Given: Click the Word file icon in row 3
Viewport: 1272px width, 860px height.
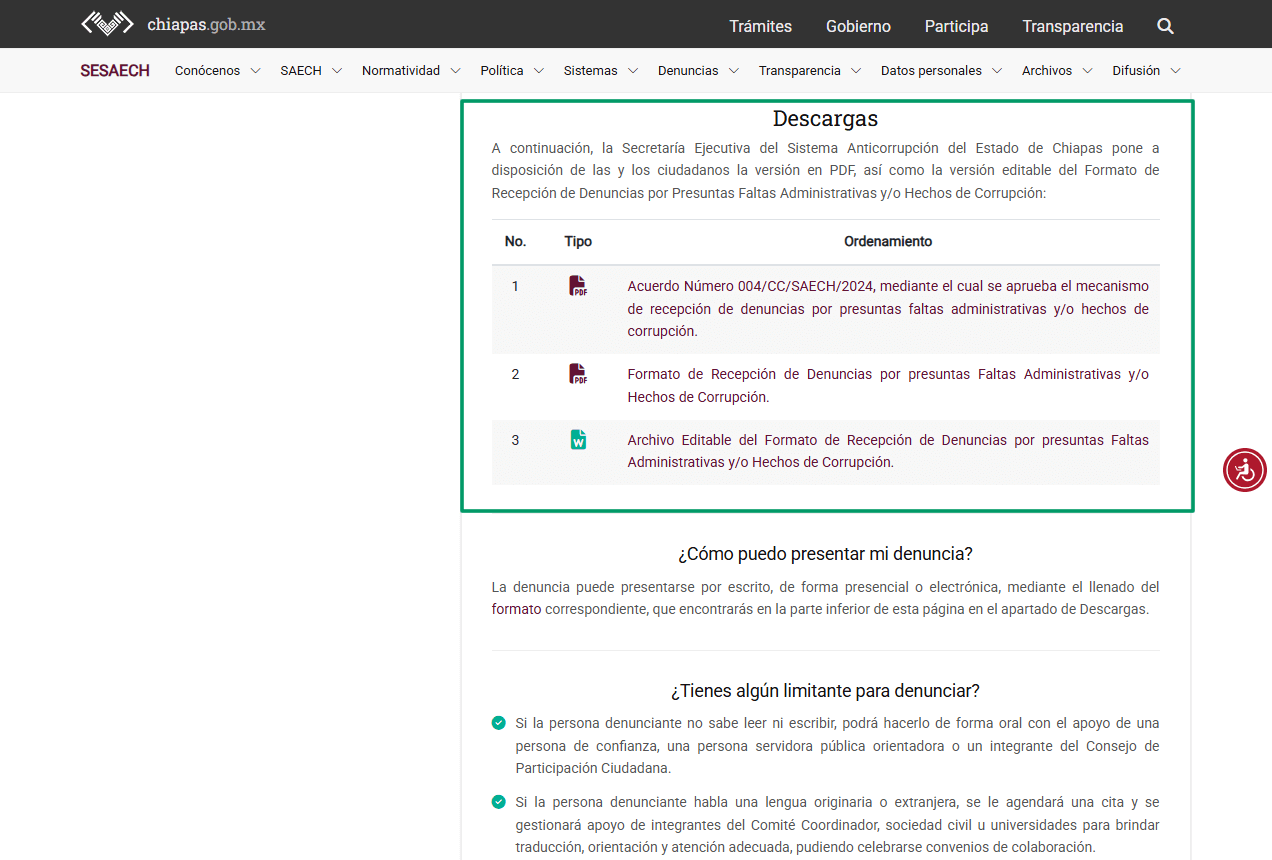Looking at the screenshot, I should (578, 439).
